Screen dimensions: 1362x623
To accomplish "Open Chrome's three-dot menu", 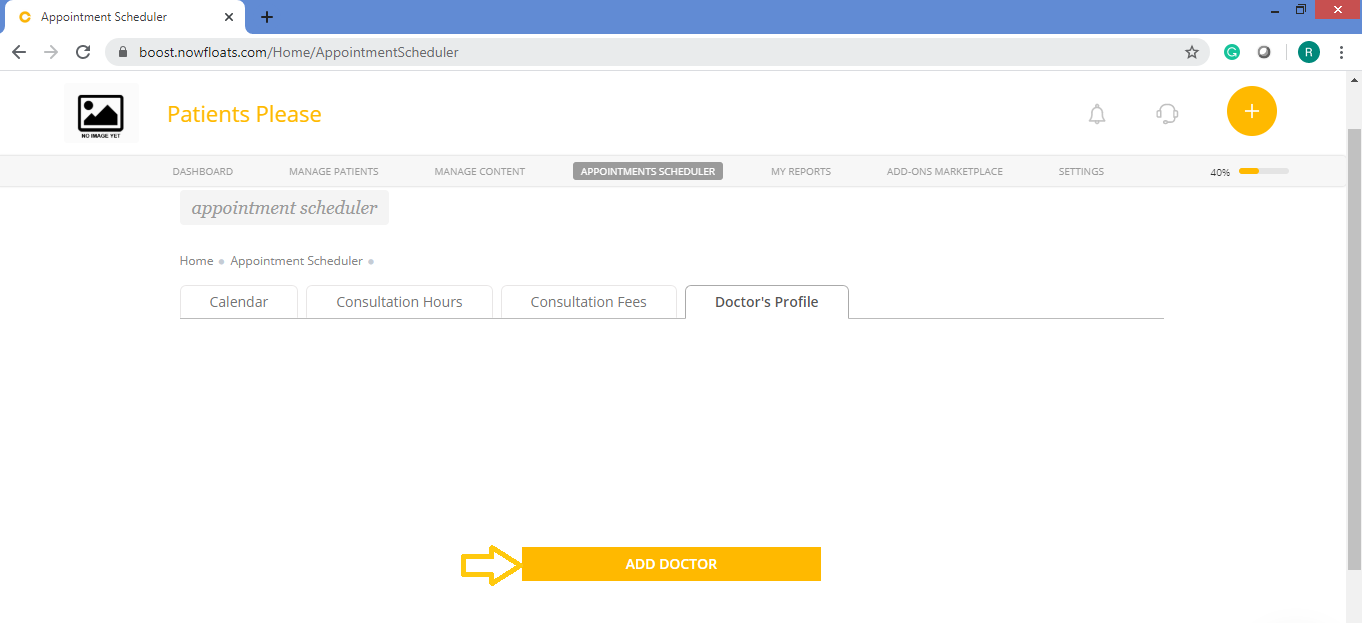I will point(1342,51).
